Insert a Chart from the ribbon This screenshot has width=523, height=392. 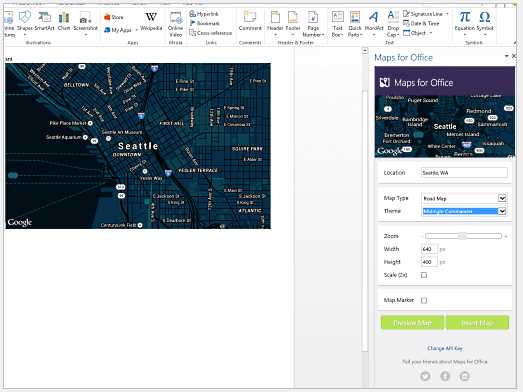[x=64, y=21]
